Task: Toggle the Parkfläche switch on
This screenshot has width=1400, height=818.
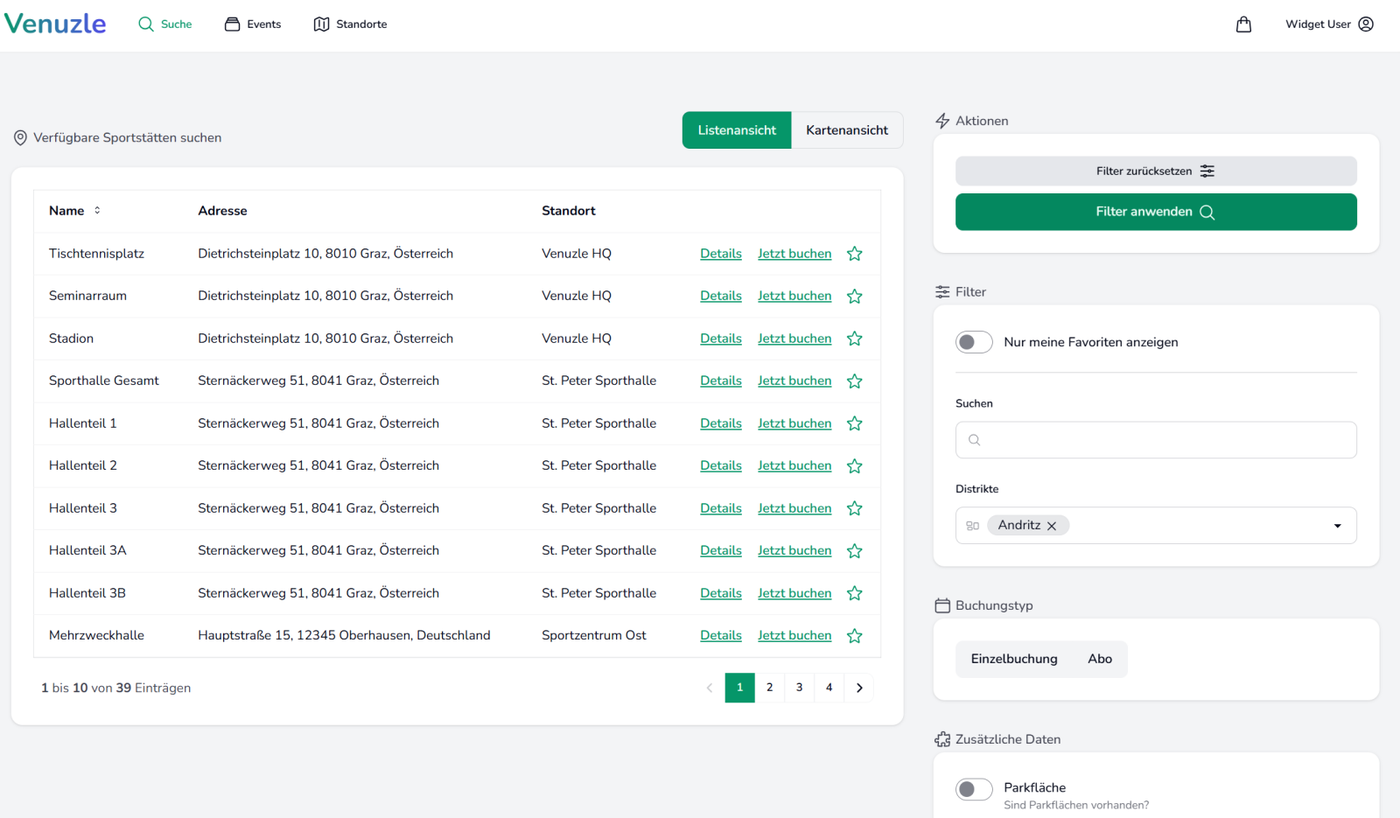Action: [973, 789]
